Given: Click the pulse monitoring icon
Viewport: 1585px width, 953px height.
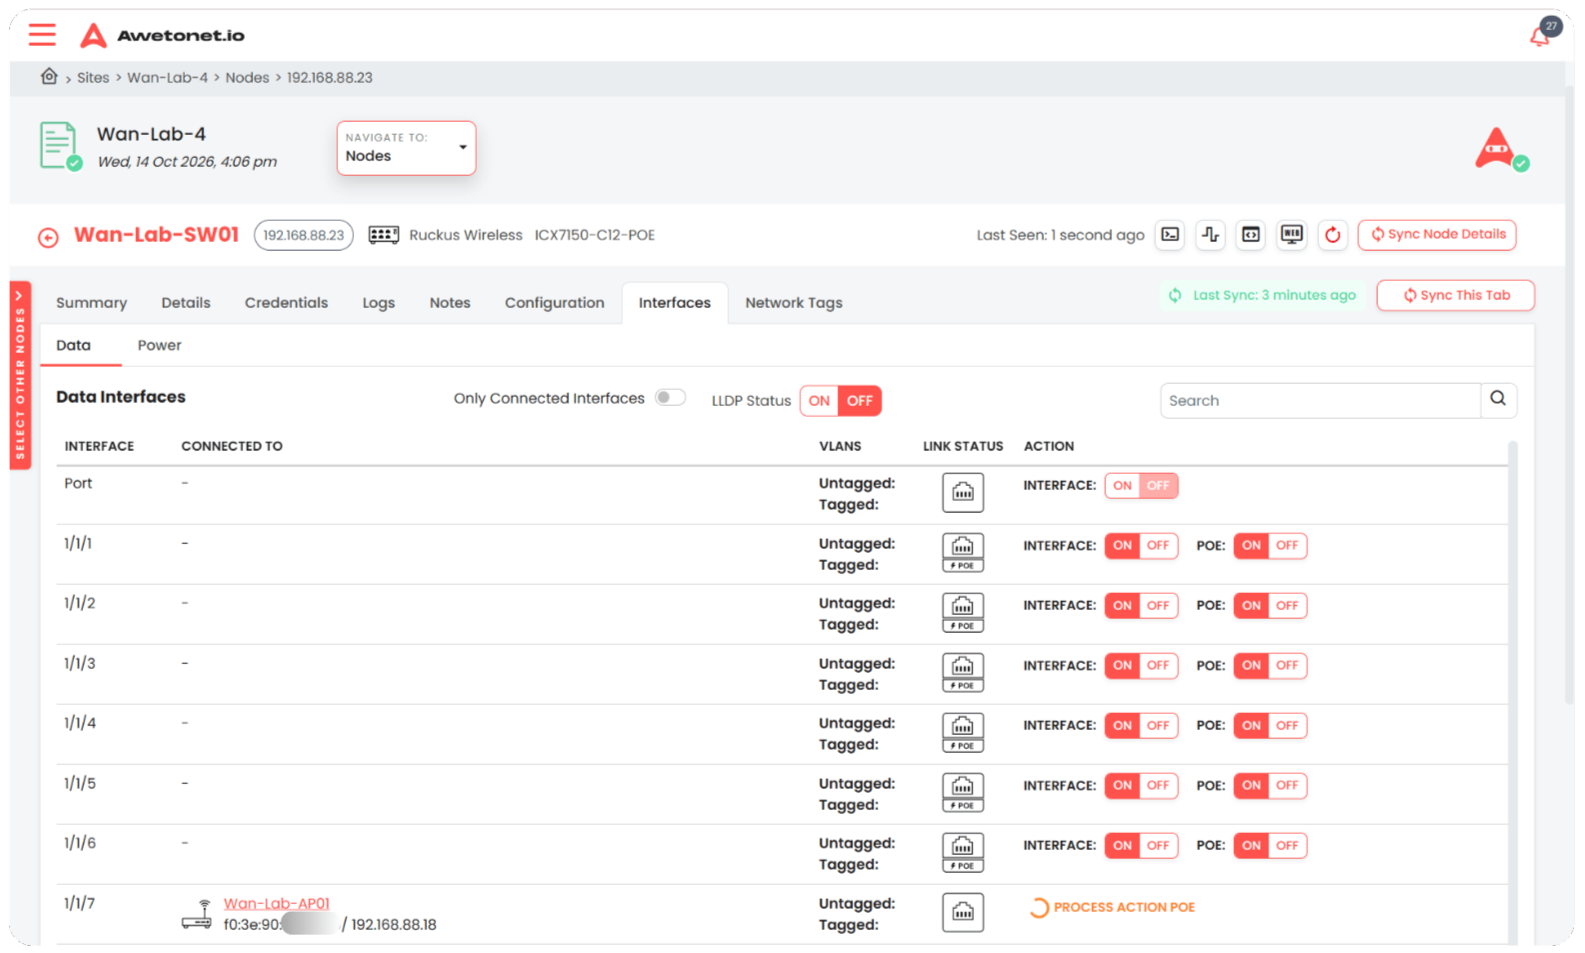Looking at the screenshot, I should 1210,235.
